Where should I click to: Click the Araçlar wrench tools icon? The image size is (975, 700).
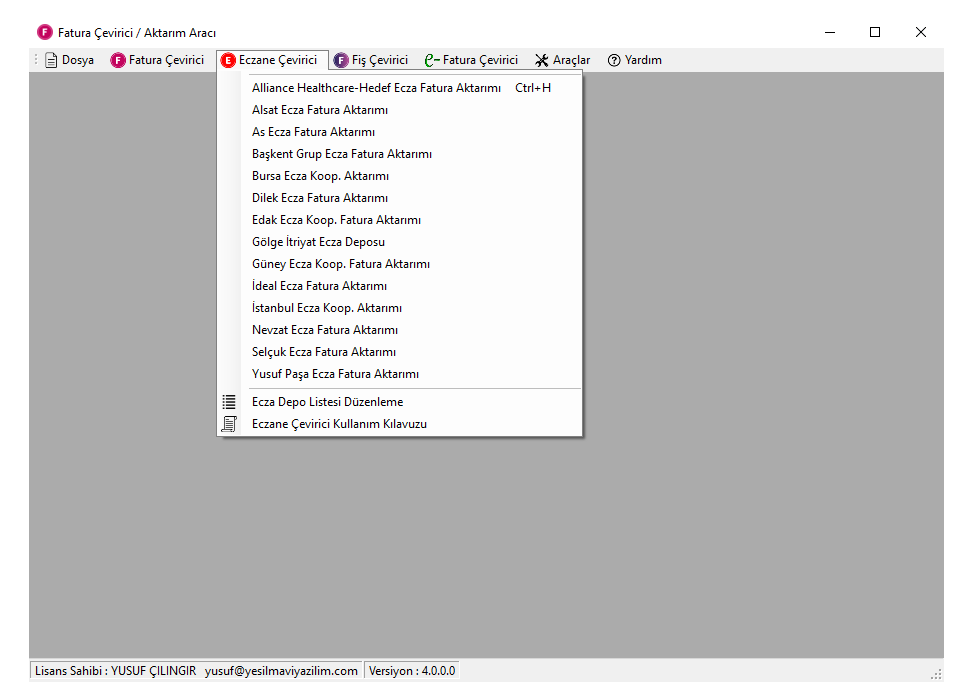542,60
